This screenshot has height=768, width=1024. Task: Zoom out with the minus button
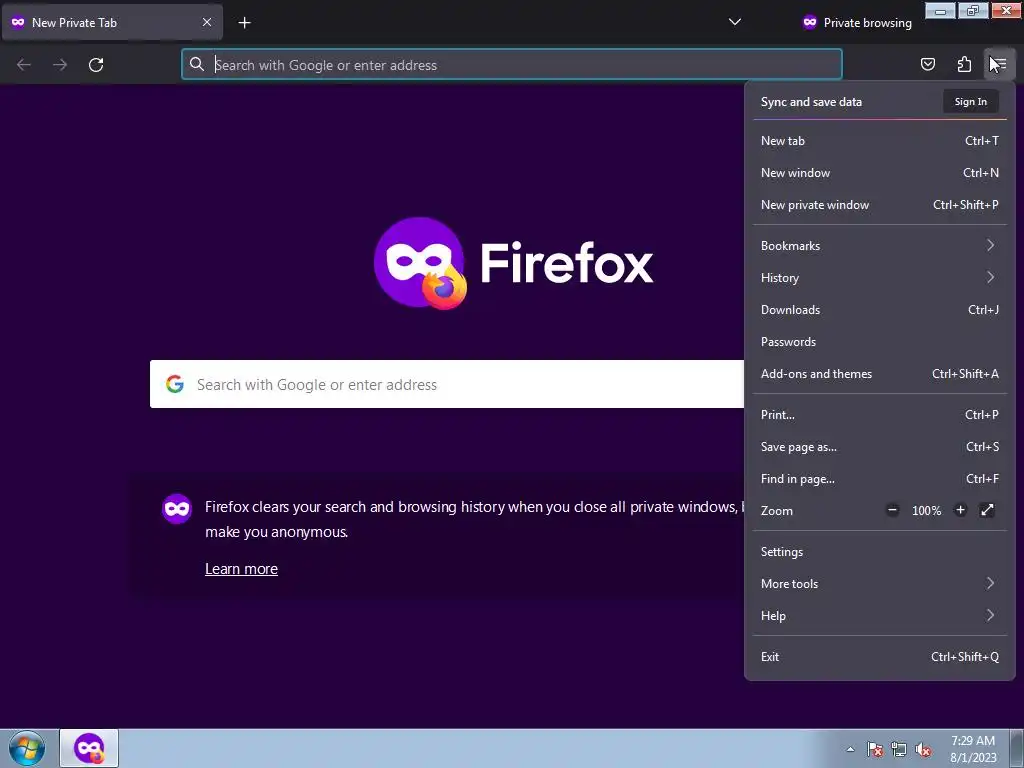892,510
